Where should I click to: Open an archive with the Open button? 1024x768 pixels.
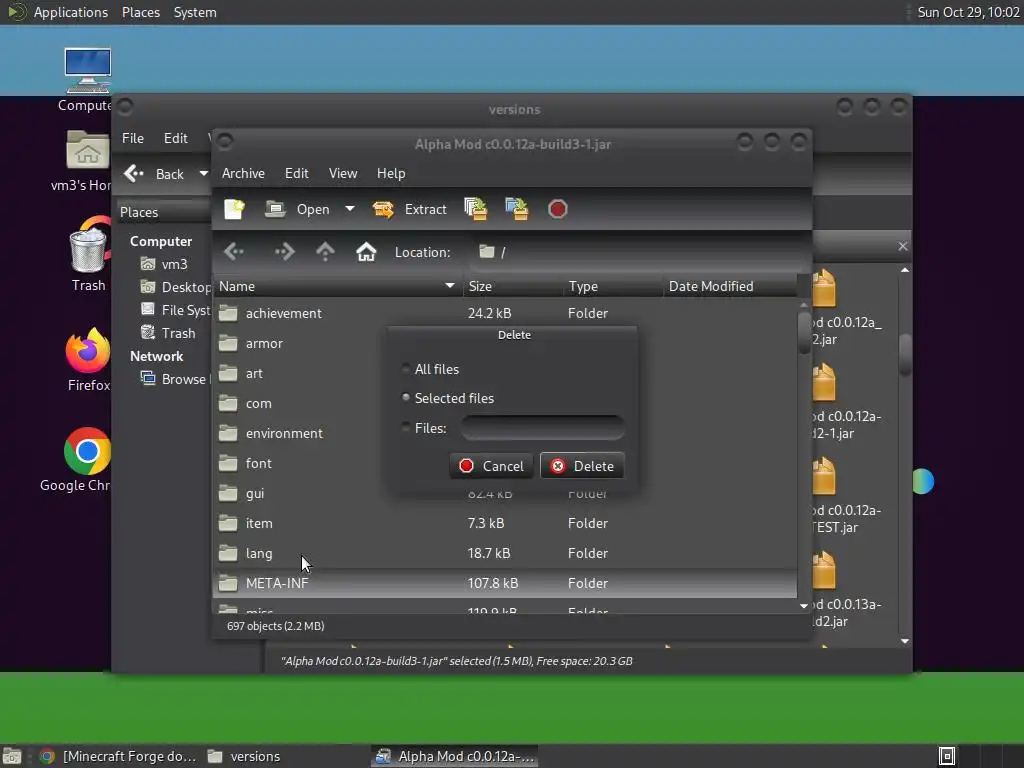tap(298, 209)
